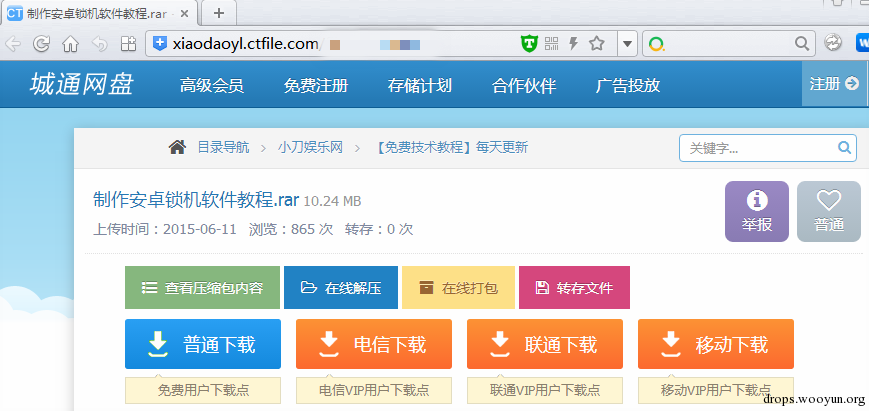Start 移动下载 download
The image size is (869, 411).
[715, 344]
